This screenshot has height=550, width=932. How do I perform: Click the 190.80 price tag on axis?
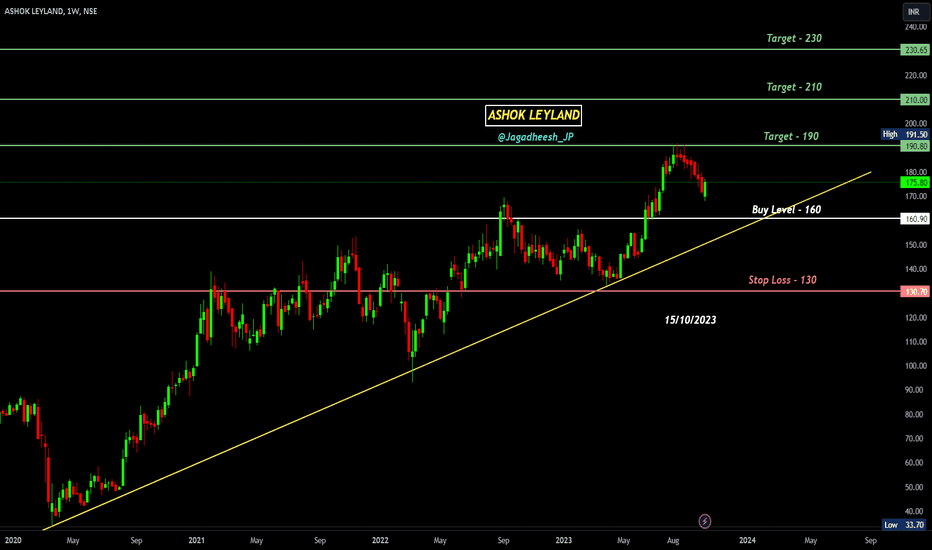(915, 146)
